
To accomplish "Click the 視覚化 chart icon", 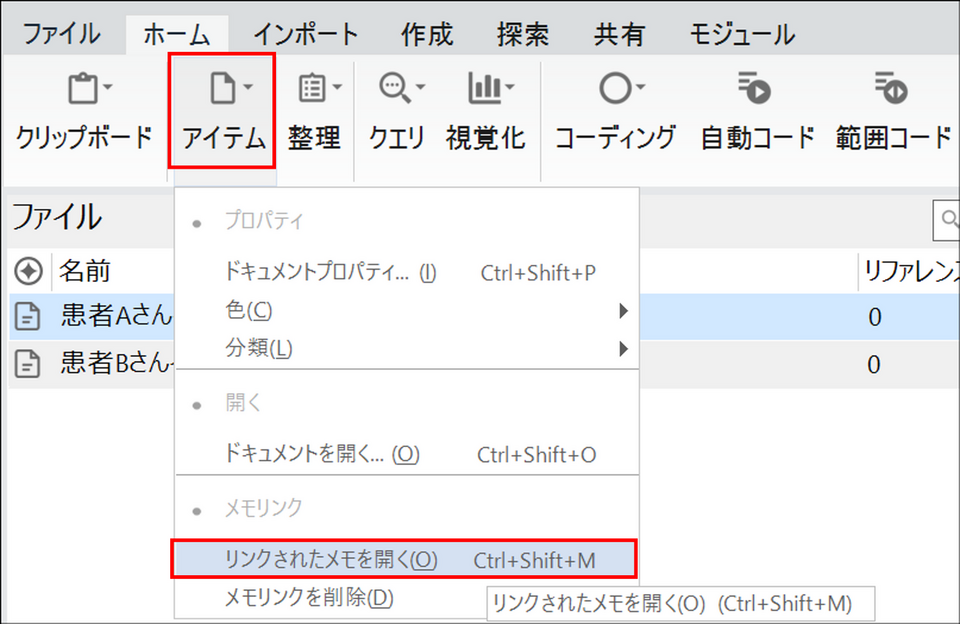I will 484,90.
